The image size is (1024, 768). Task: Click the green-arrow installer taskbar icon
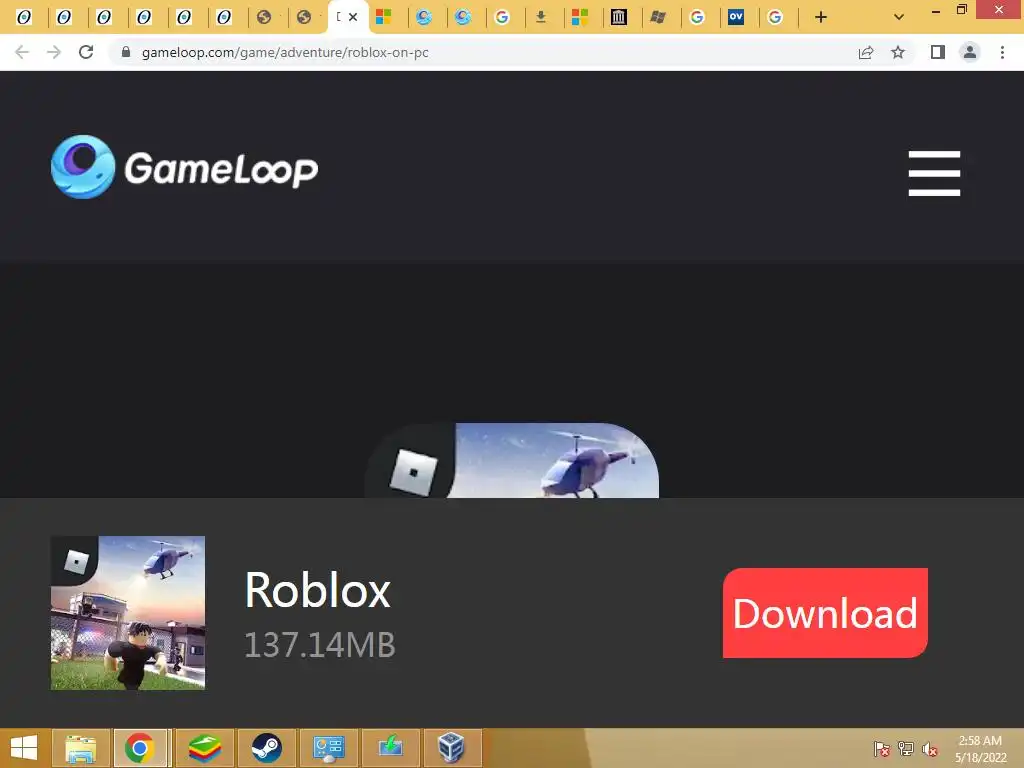pyautogui.click(x=391, y=748)
